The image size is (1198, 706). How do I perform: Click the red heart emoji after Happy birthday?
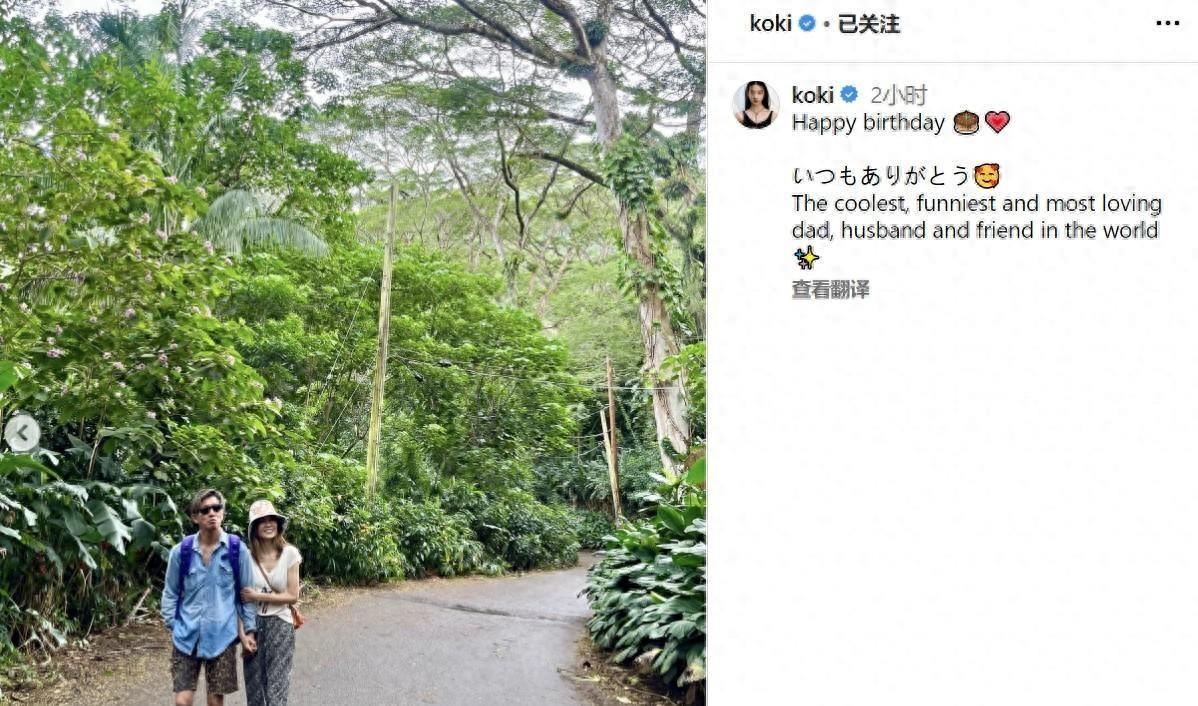[x=997, y=122]
